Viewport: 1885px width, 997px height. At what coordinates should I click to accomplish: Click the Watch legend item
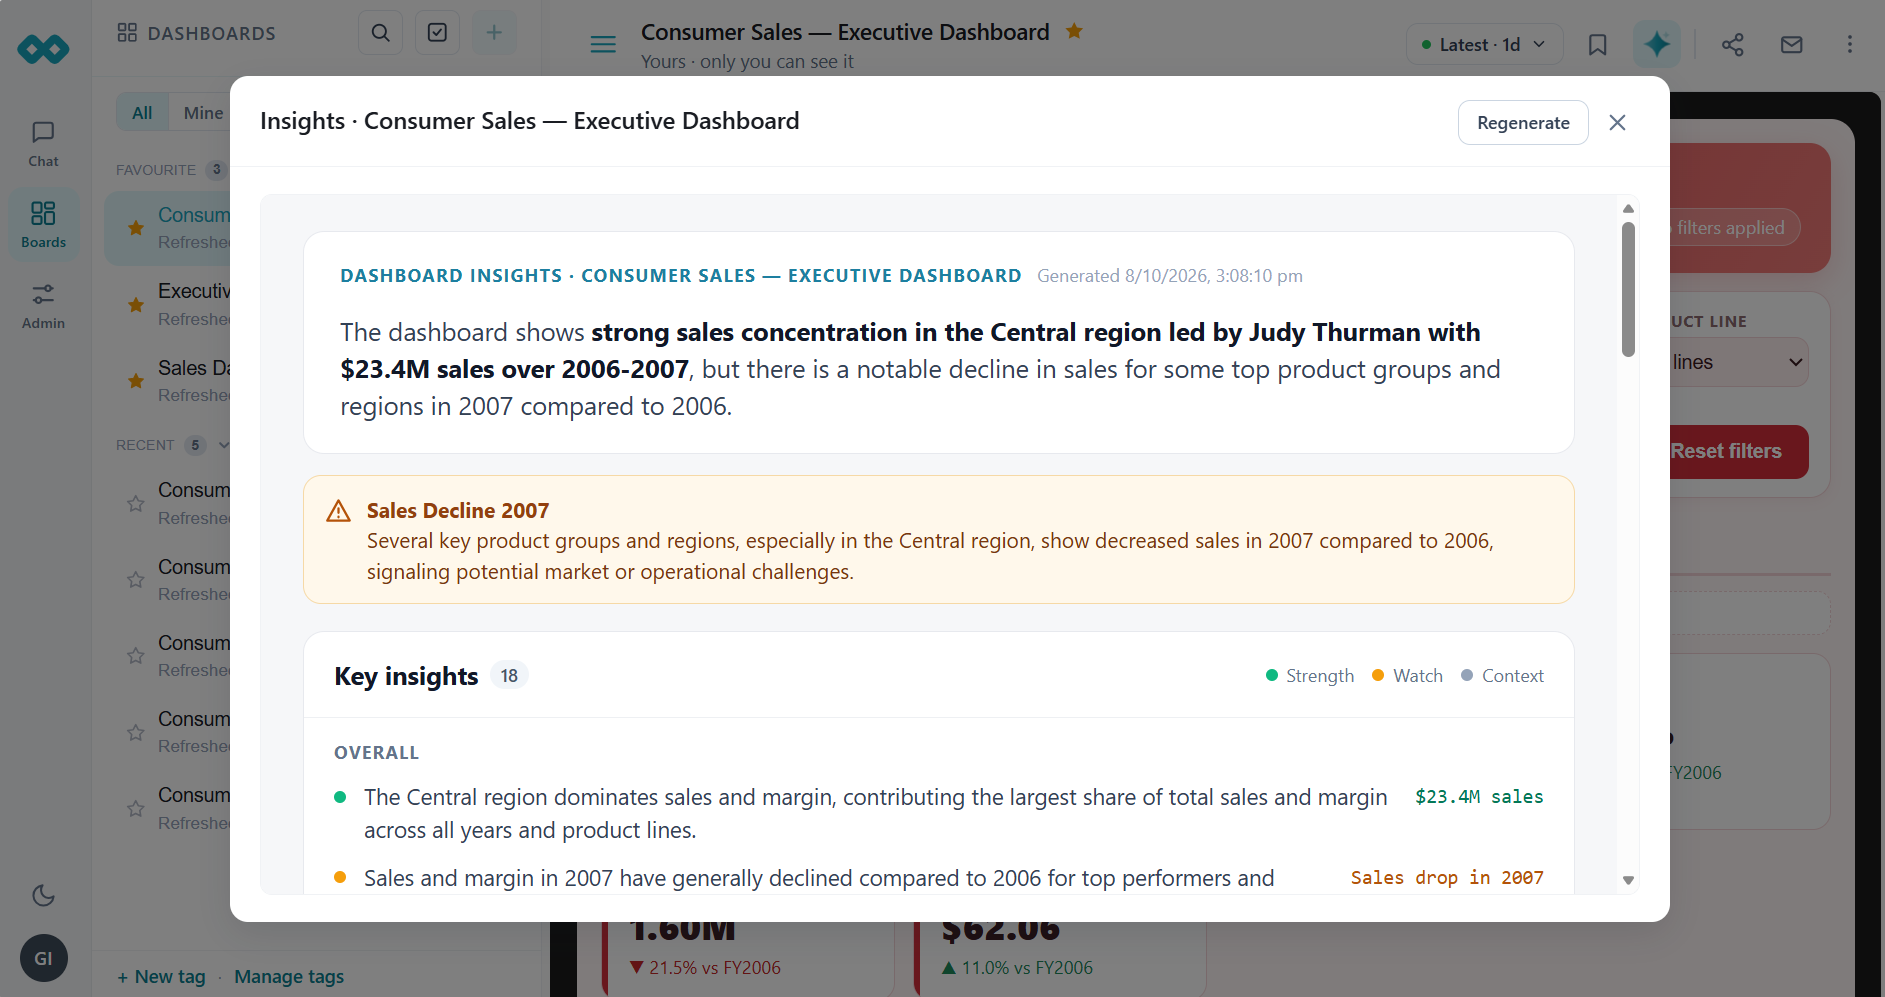pos(1407,676)
